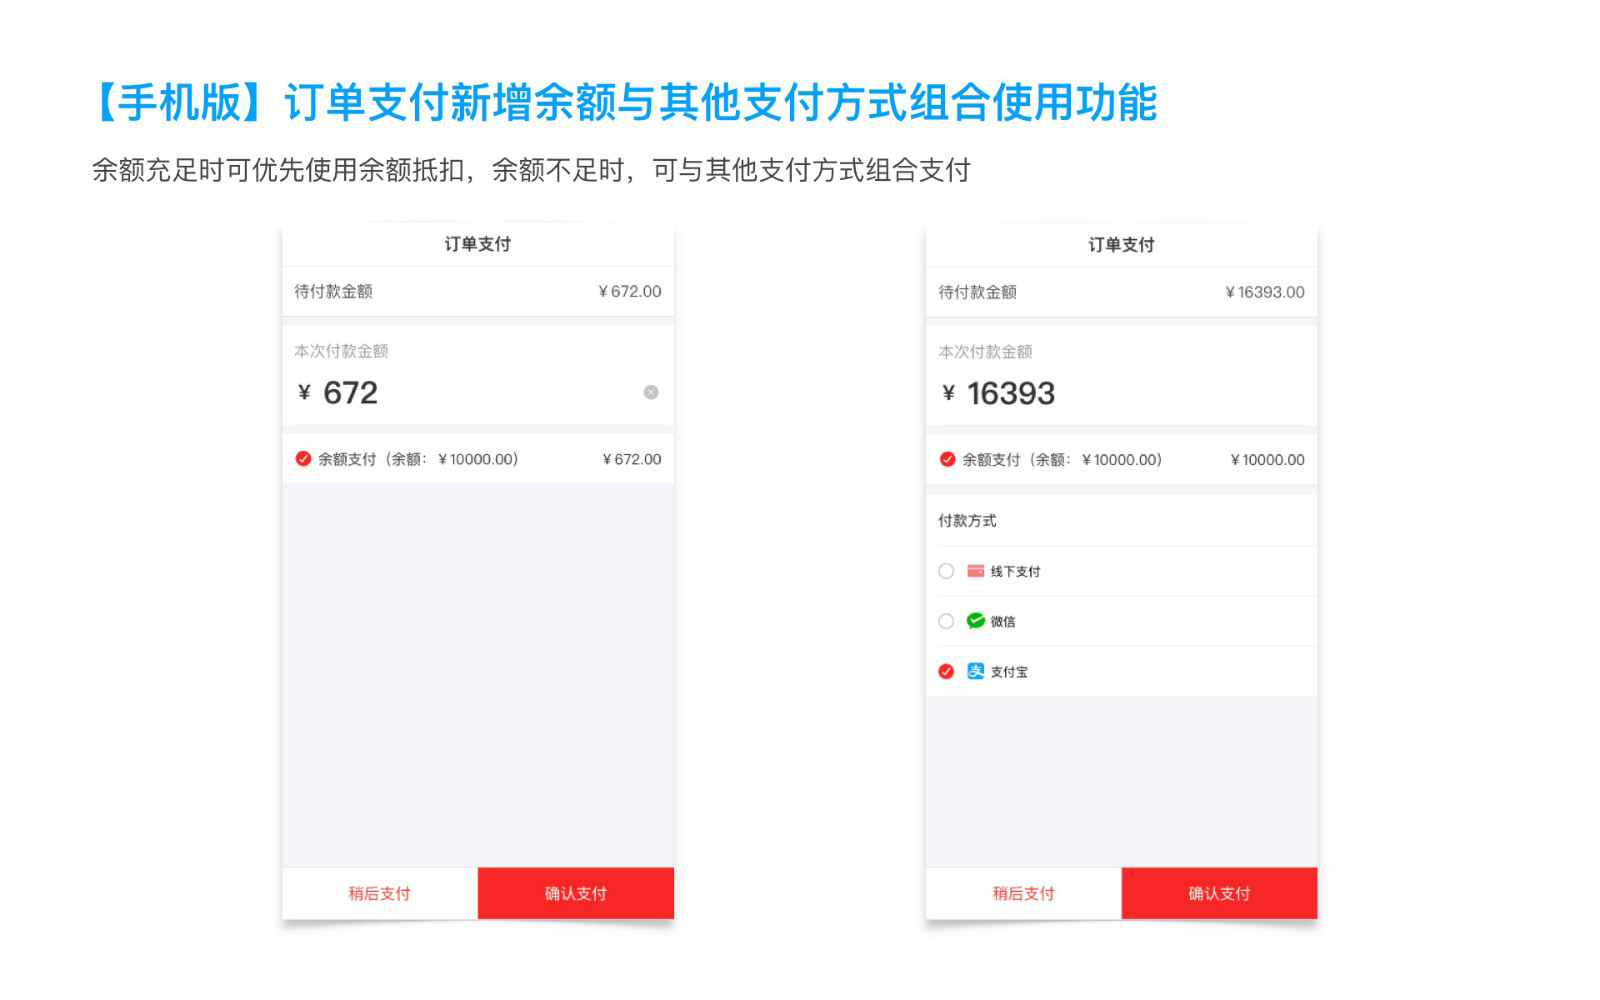1600x1000 pixels.
Task: Select the 线下支付 radio button
Action: coord(946,571)
